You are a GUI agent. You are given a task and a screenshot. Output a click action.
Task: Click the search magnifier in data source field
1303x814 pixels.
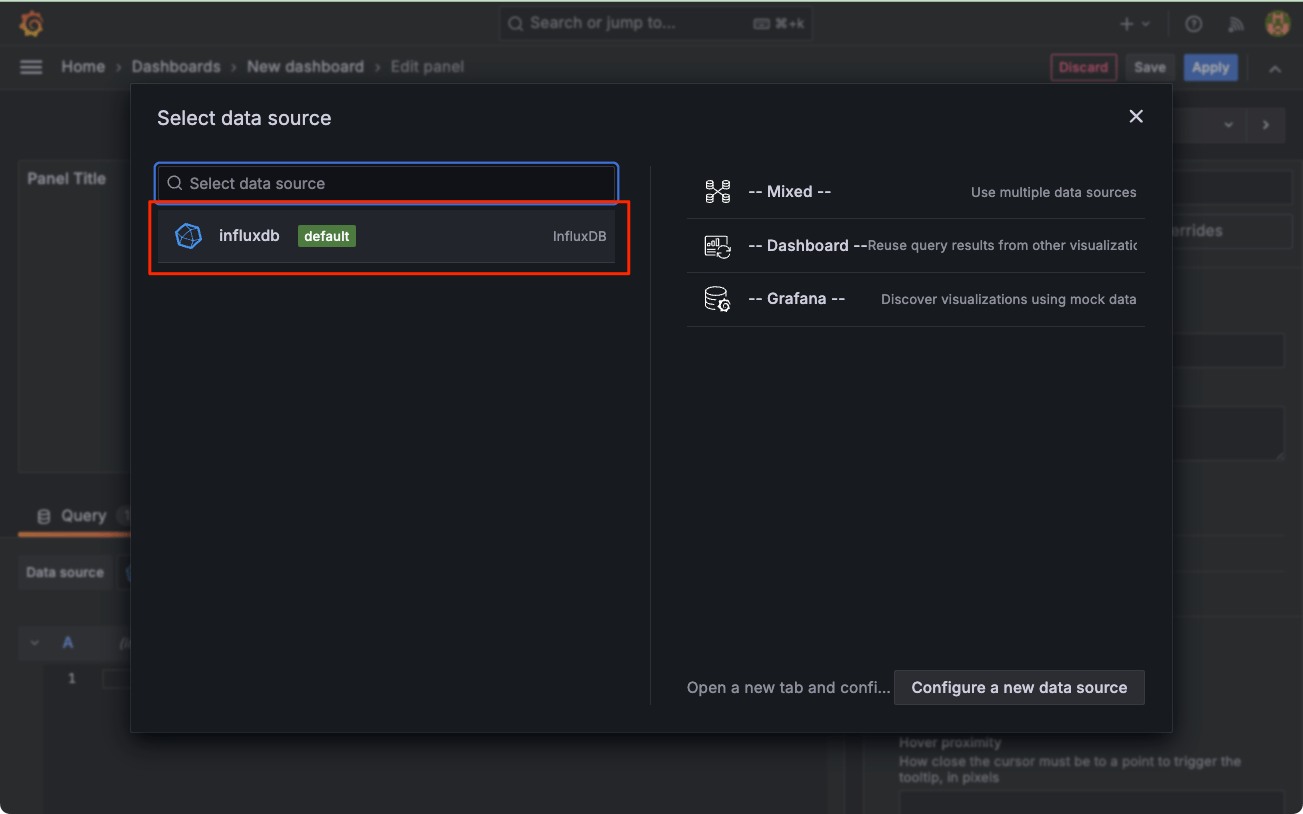tap(175, 184)
